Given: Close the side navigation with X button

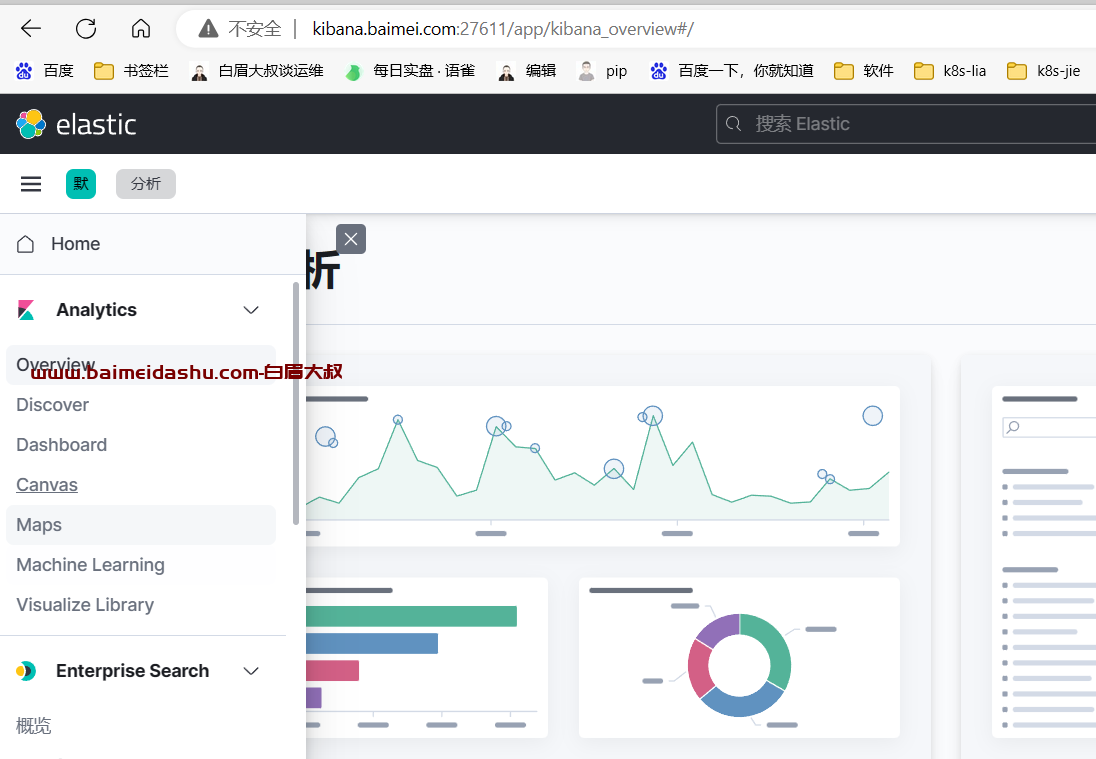Looking at the screenshot, I should [x=351, y=239].
